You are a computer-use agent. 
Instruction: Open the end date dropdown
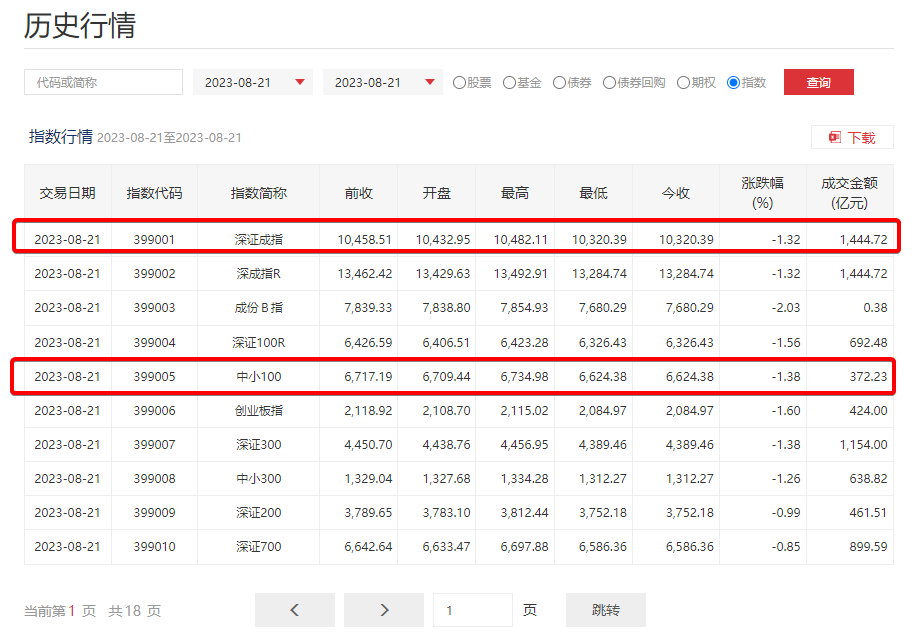(x=383, y=82)
